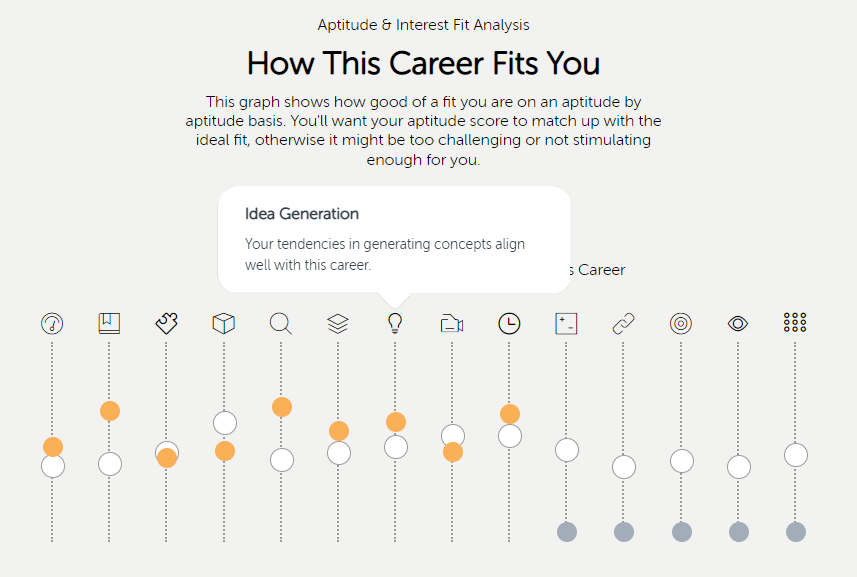Select the speedometer aptitude icon
This screenshot has height=577, width=857.
52,322
